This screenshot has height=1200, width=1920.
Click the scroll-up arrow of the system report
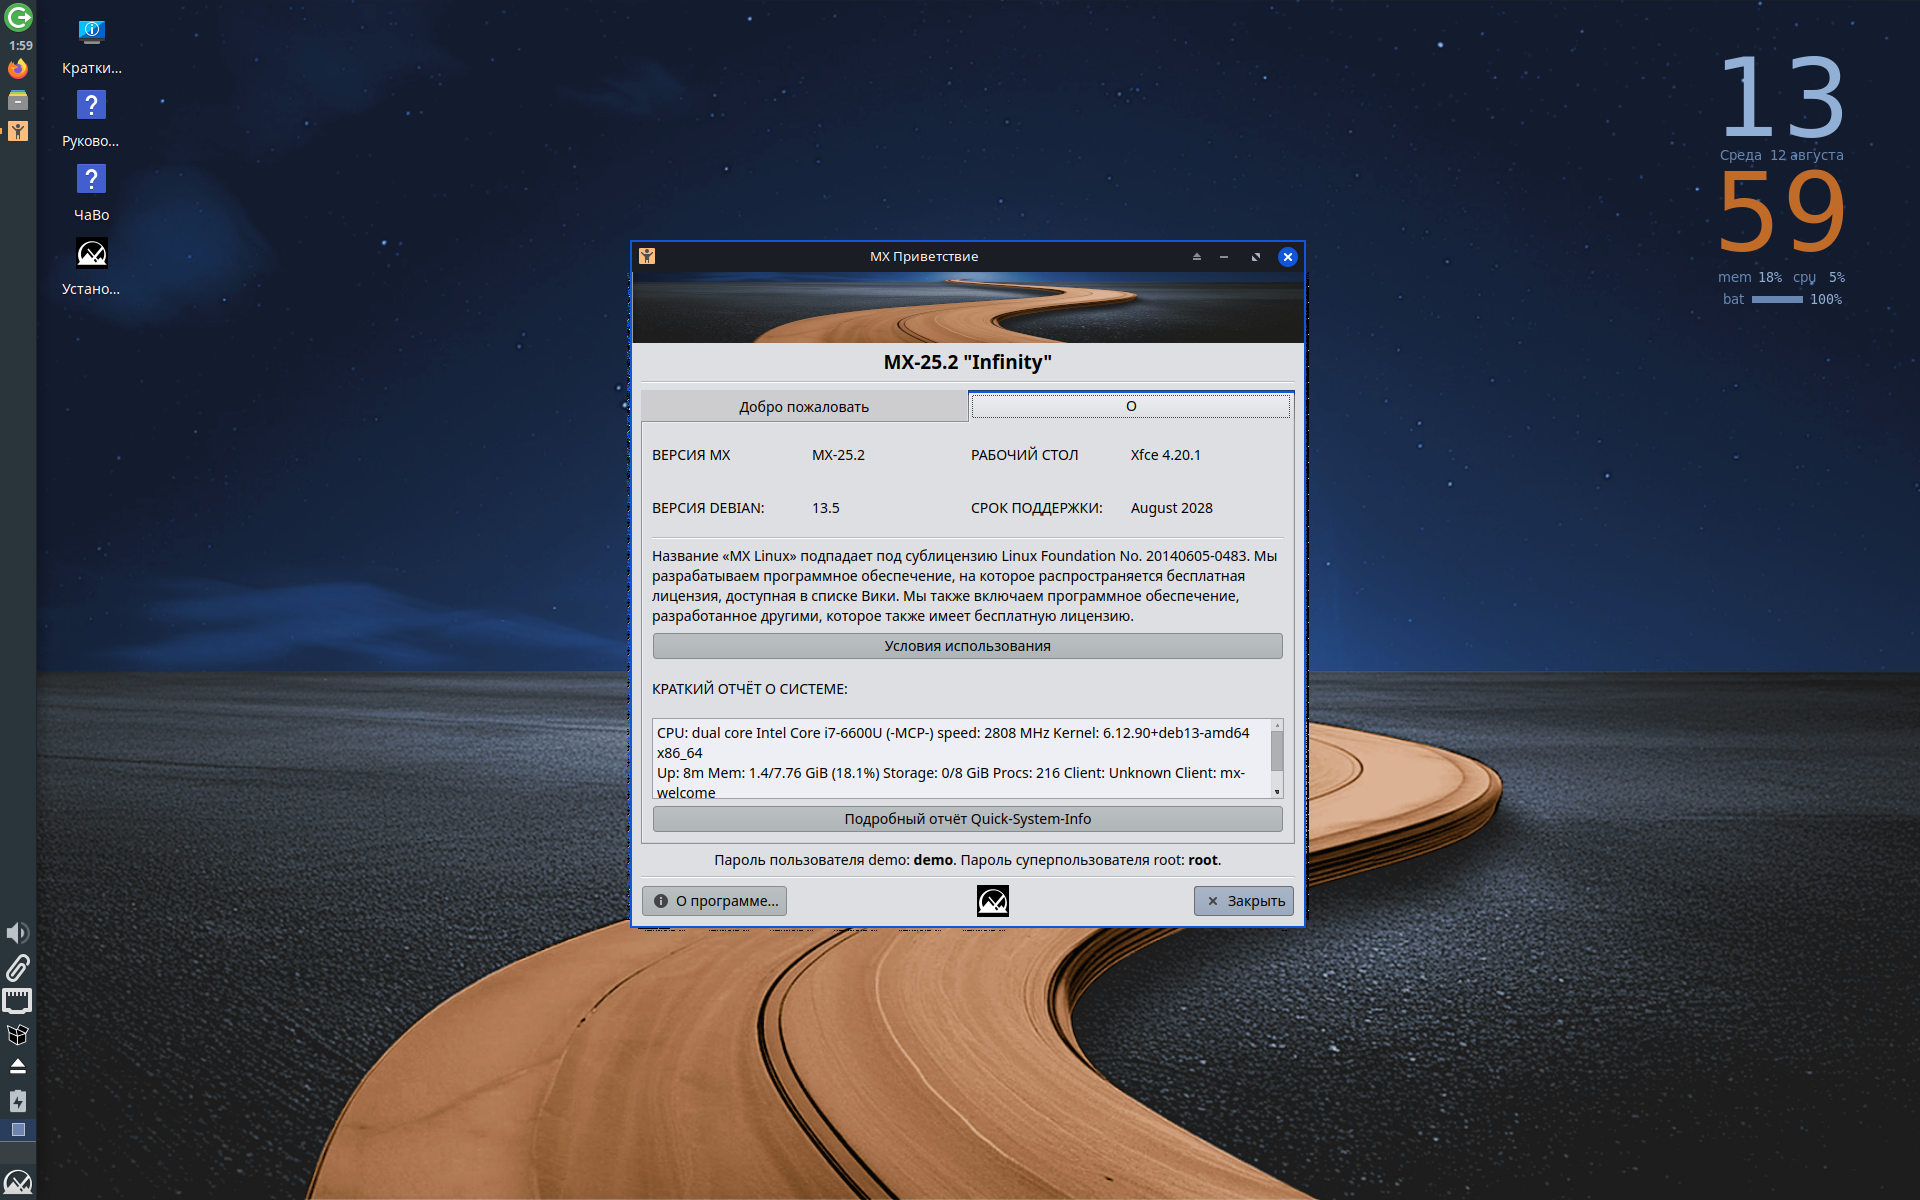tap(1277, 725)
